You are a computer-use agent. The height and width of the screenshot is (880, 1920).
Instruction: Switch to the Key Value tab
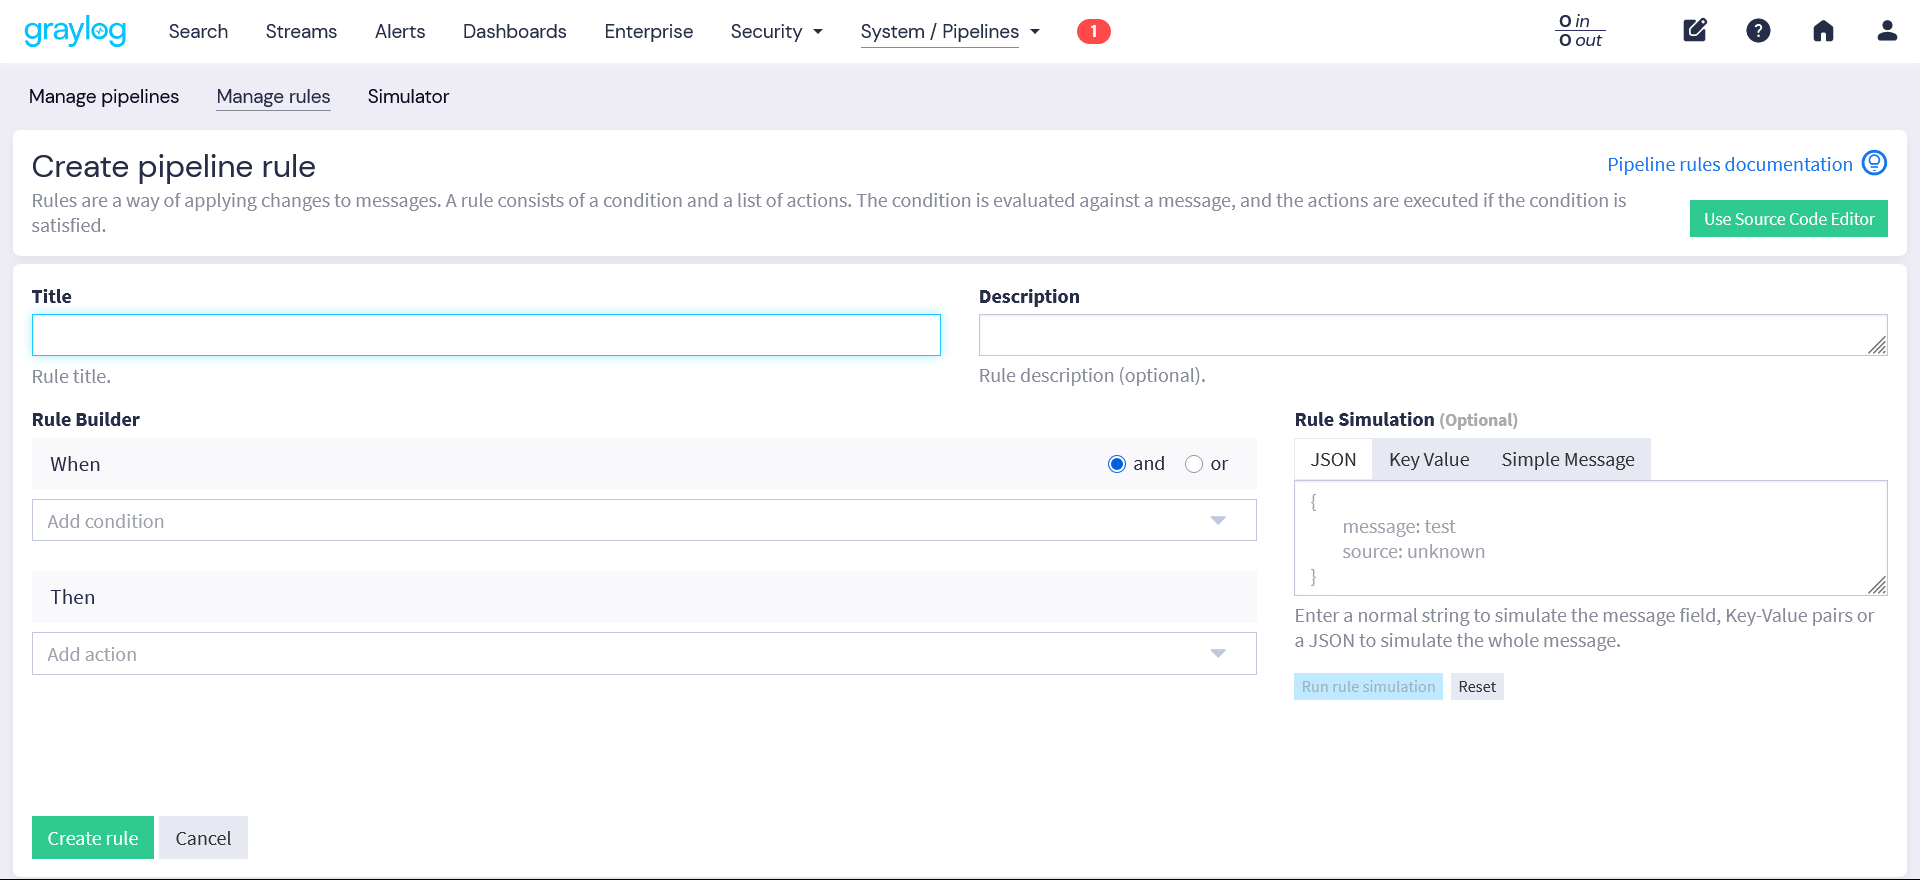click(1428, 460)
